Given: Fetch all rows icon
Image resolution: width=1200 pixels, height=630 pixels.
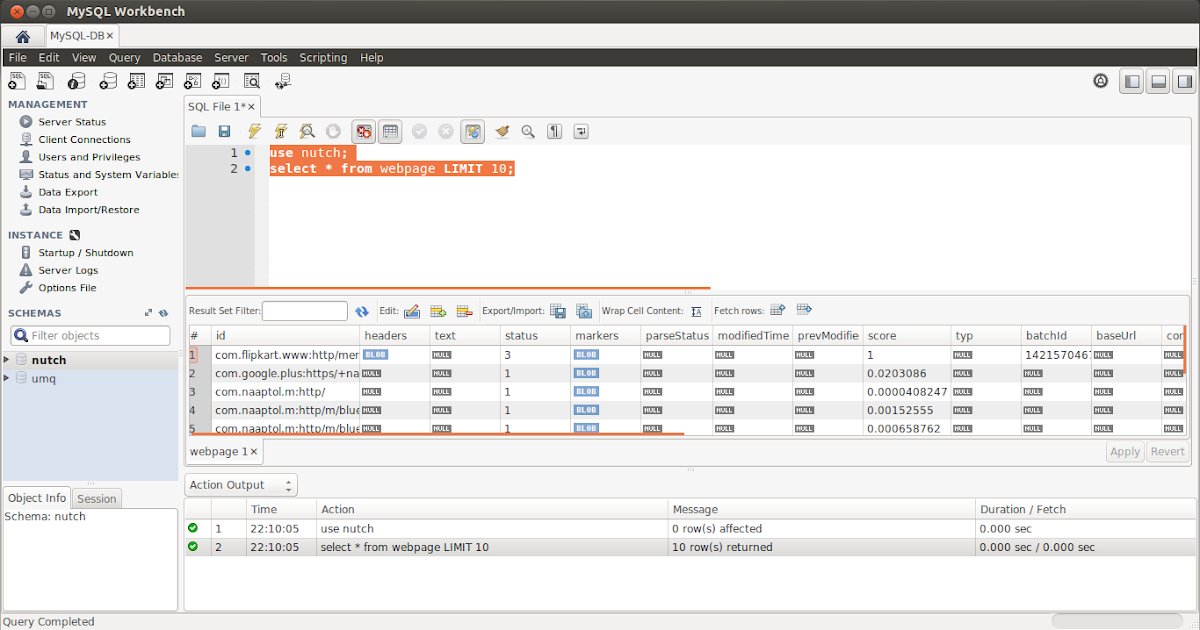Looking at the screenshot, I should coord(804,310).
